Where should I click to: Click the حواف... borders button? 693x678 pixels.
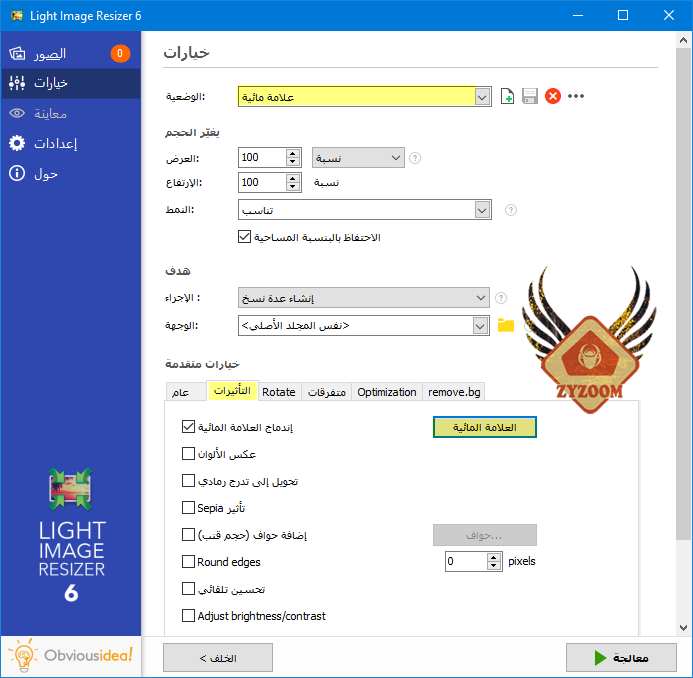[484, 535]
